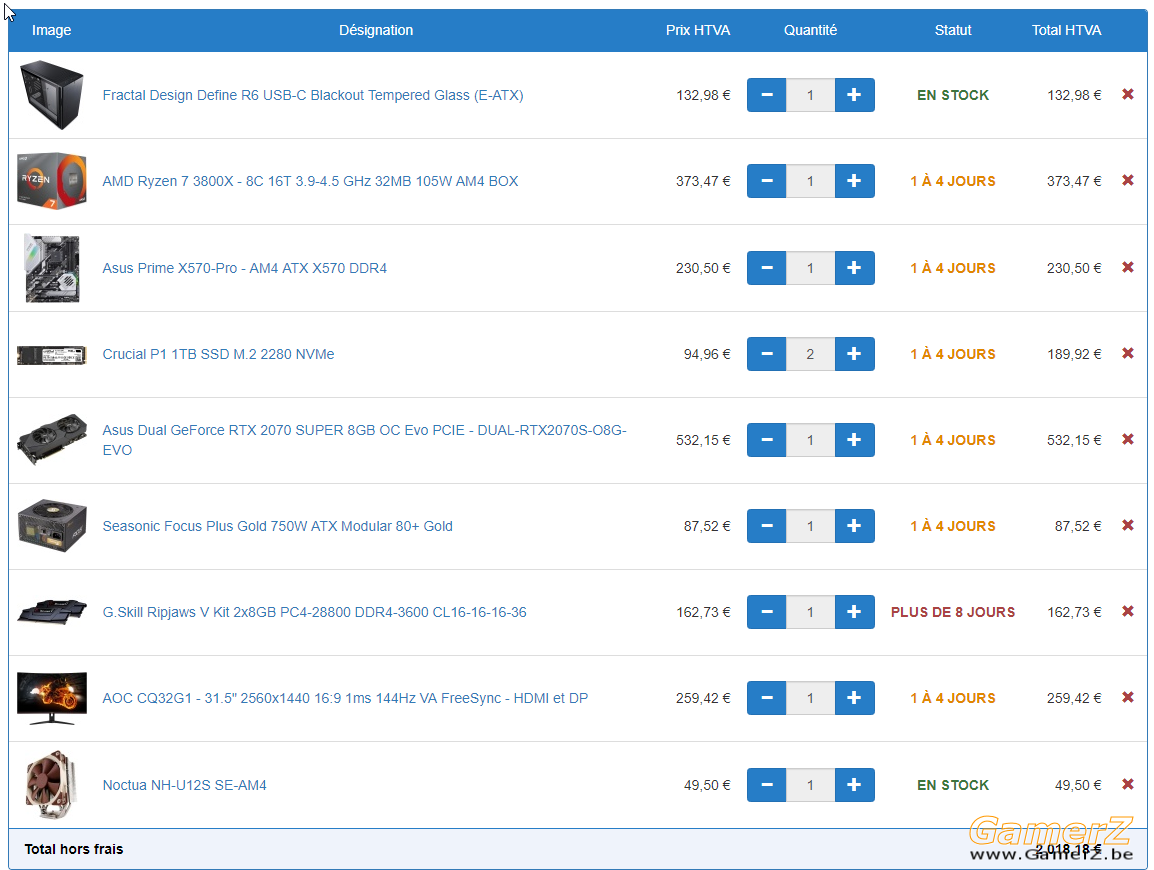Click the Ryzen 7 box thumbnail
This screenshot has height=870, width=1154.
pos(52,181)
